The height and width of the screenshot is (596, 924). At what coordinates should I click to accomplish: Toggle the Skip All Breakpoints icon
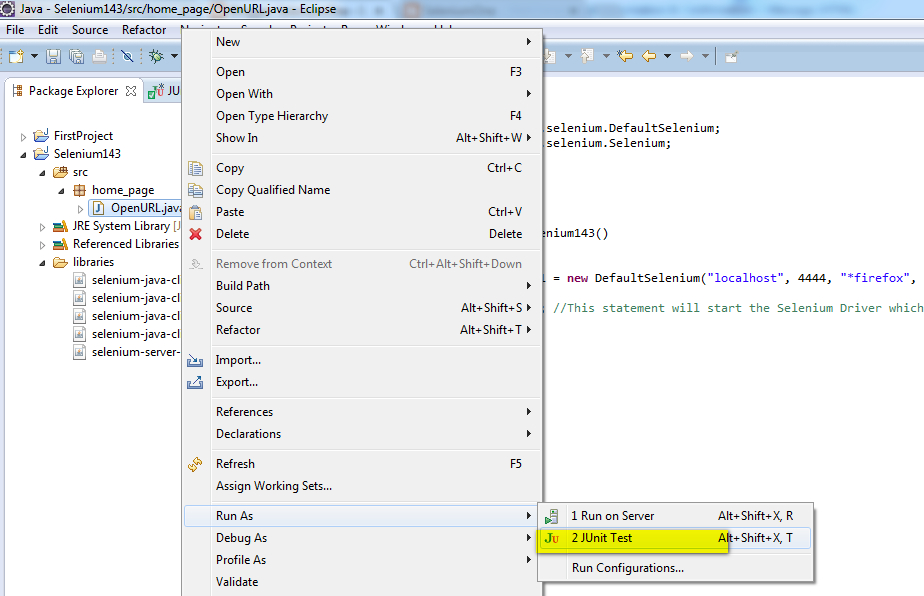127,56
